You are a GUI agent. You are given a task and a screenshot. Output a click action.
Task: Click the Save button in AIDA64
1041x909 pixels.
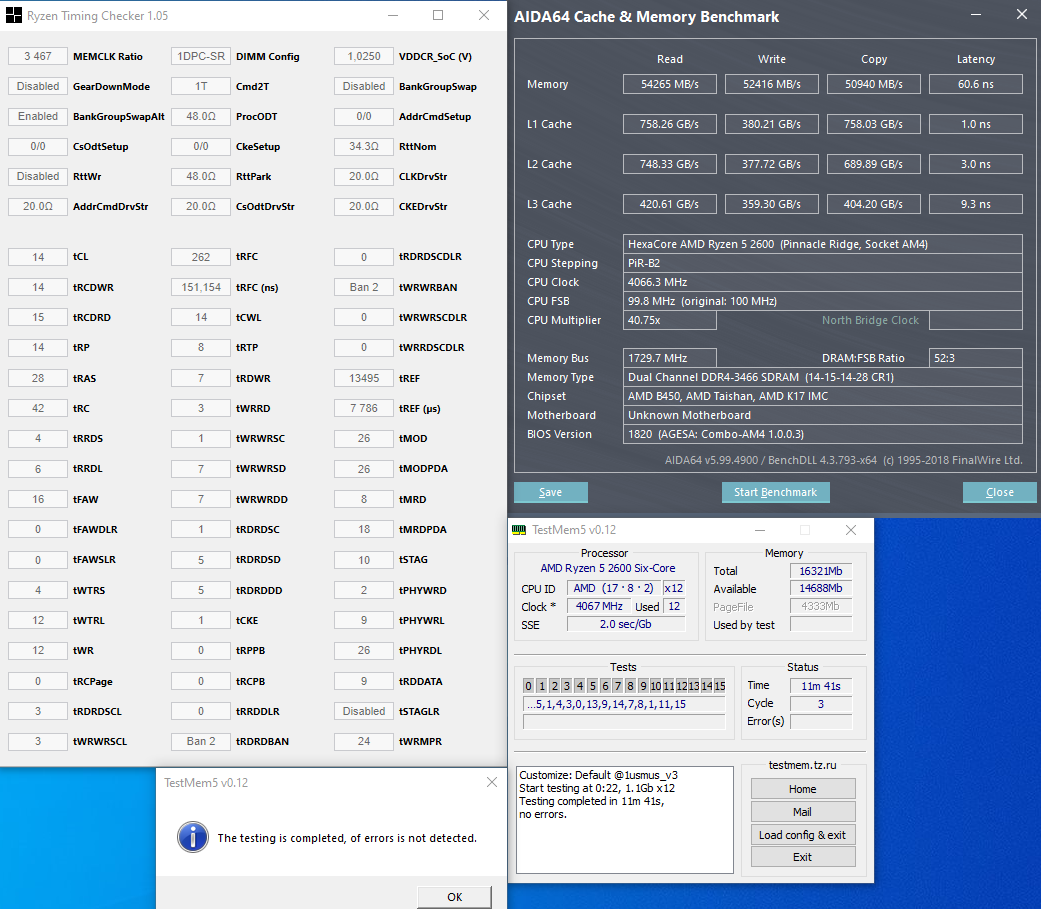(x=550, y=492)
